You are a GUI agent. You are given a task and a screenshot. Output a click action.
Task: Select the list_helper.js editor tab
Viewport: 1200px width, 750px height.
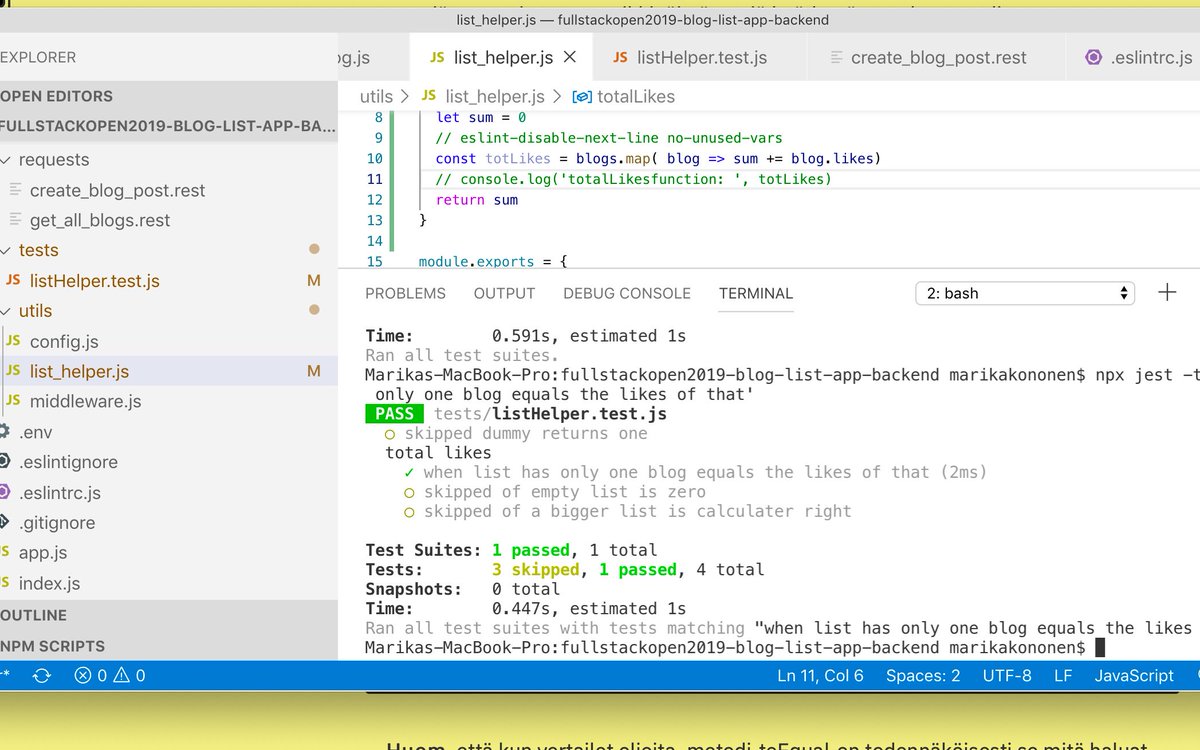click(501, 57)
